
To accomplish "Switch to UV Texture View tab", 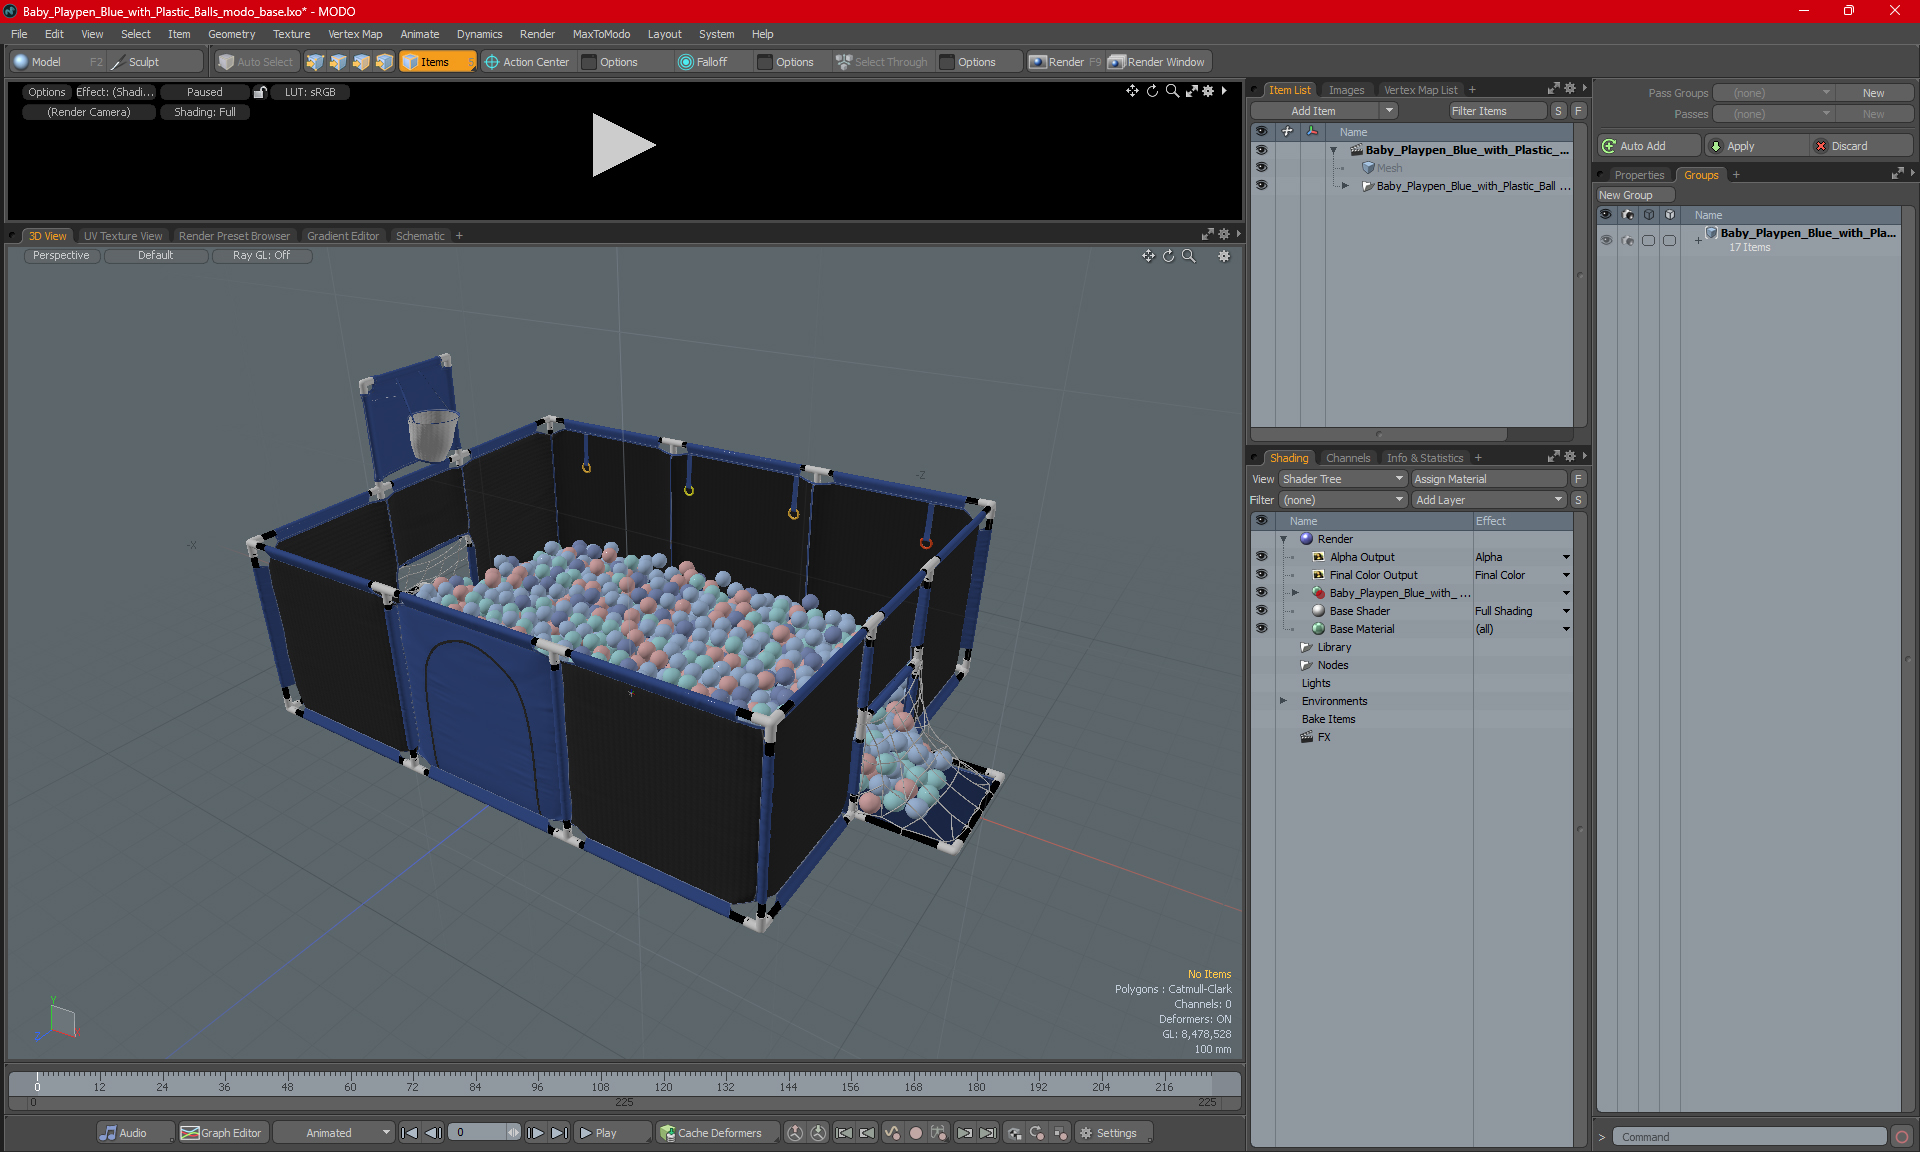I will click(x=123, y=236).
